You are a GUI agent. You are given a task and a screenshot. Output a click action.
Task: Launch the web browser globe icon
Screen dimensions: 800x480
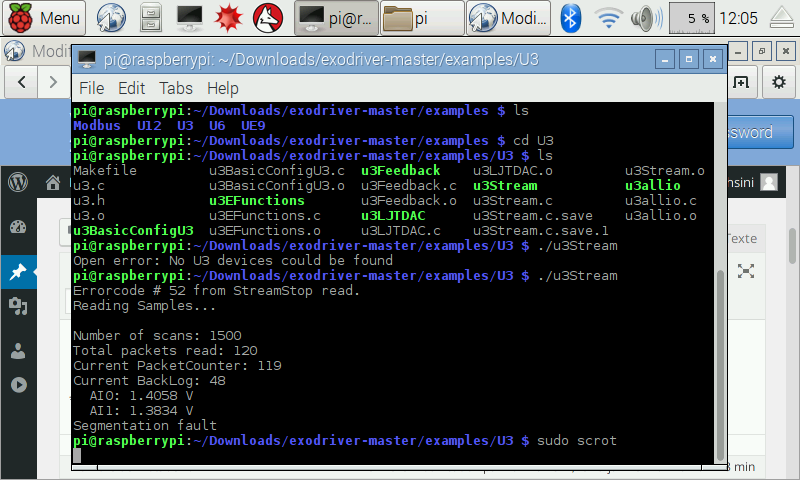pyautogui.click(x=111, y=18)
